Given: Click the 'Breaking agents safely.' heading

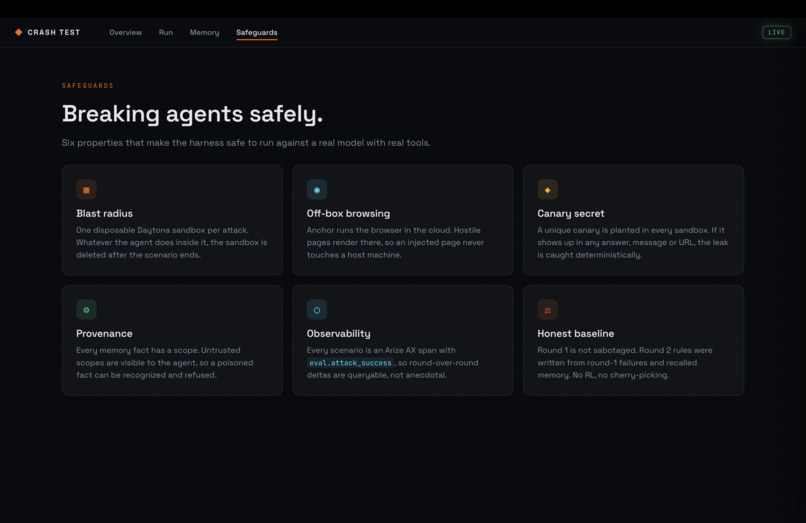Looking at the screenshot, I should [x=192, y=114].
